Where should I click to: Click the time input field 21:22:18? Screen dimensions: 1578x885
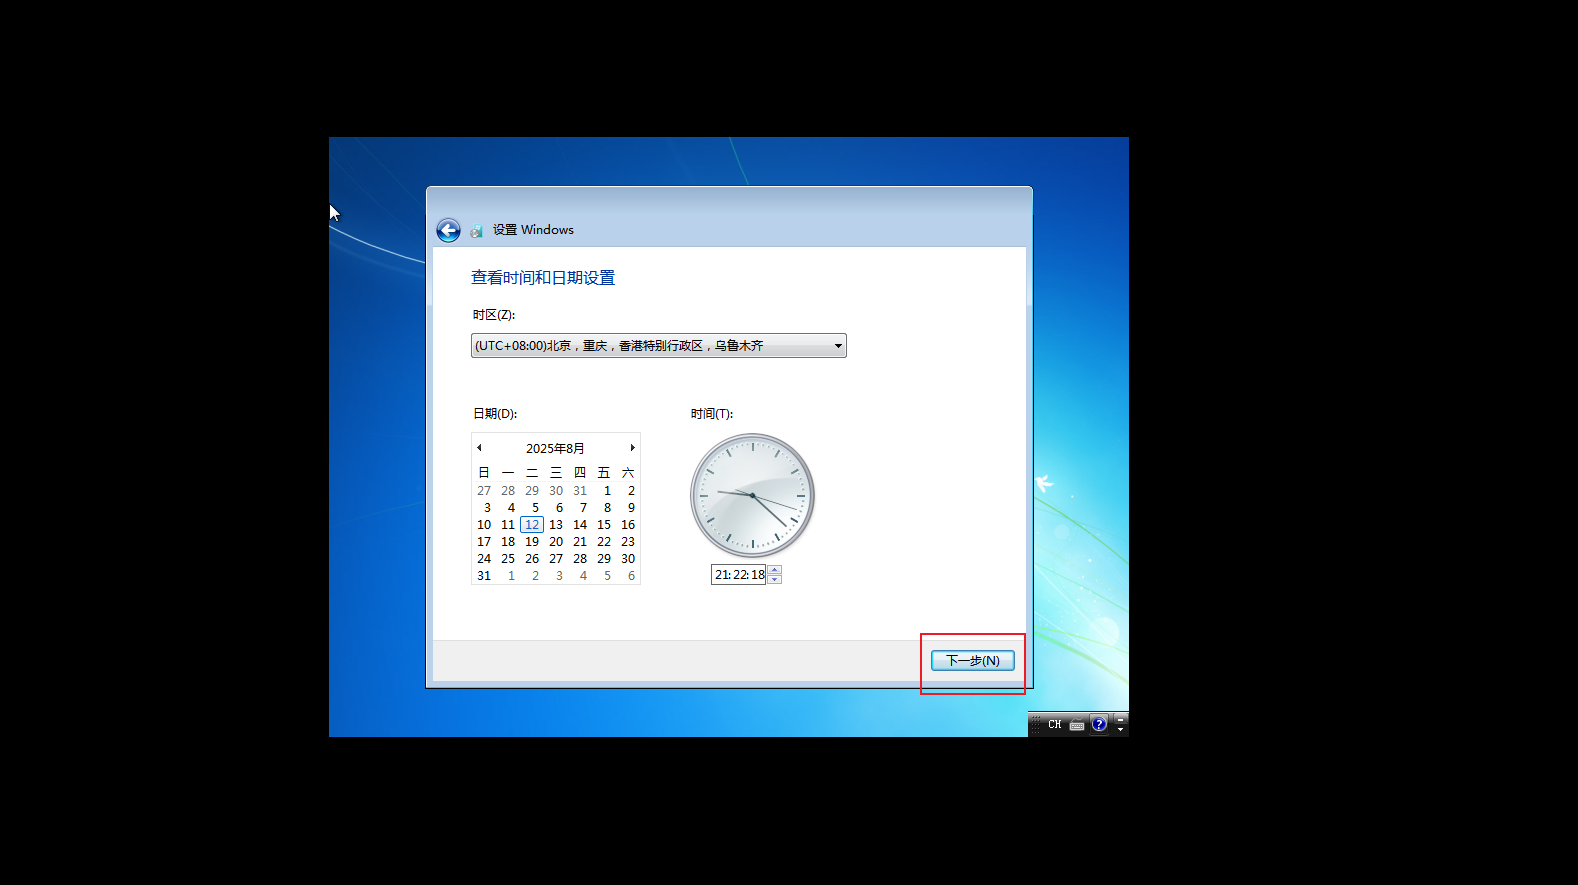pos(738,575)
